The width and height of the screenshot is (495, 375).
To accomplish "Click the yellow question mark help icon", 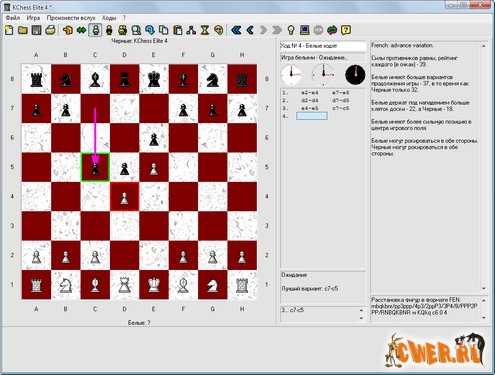I will coord(346,30).
